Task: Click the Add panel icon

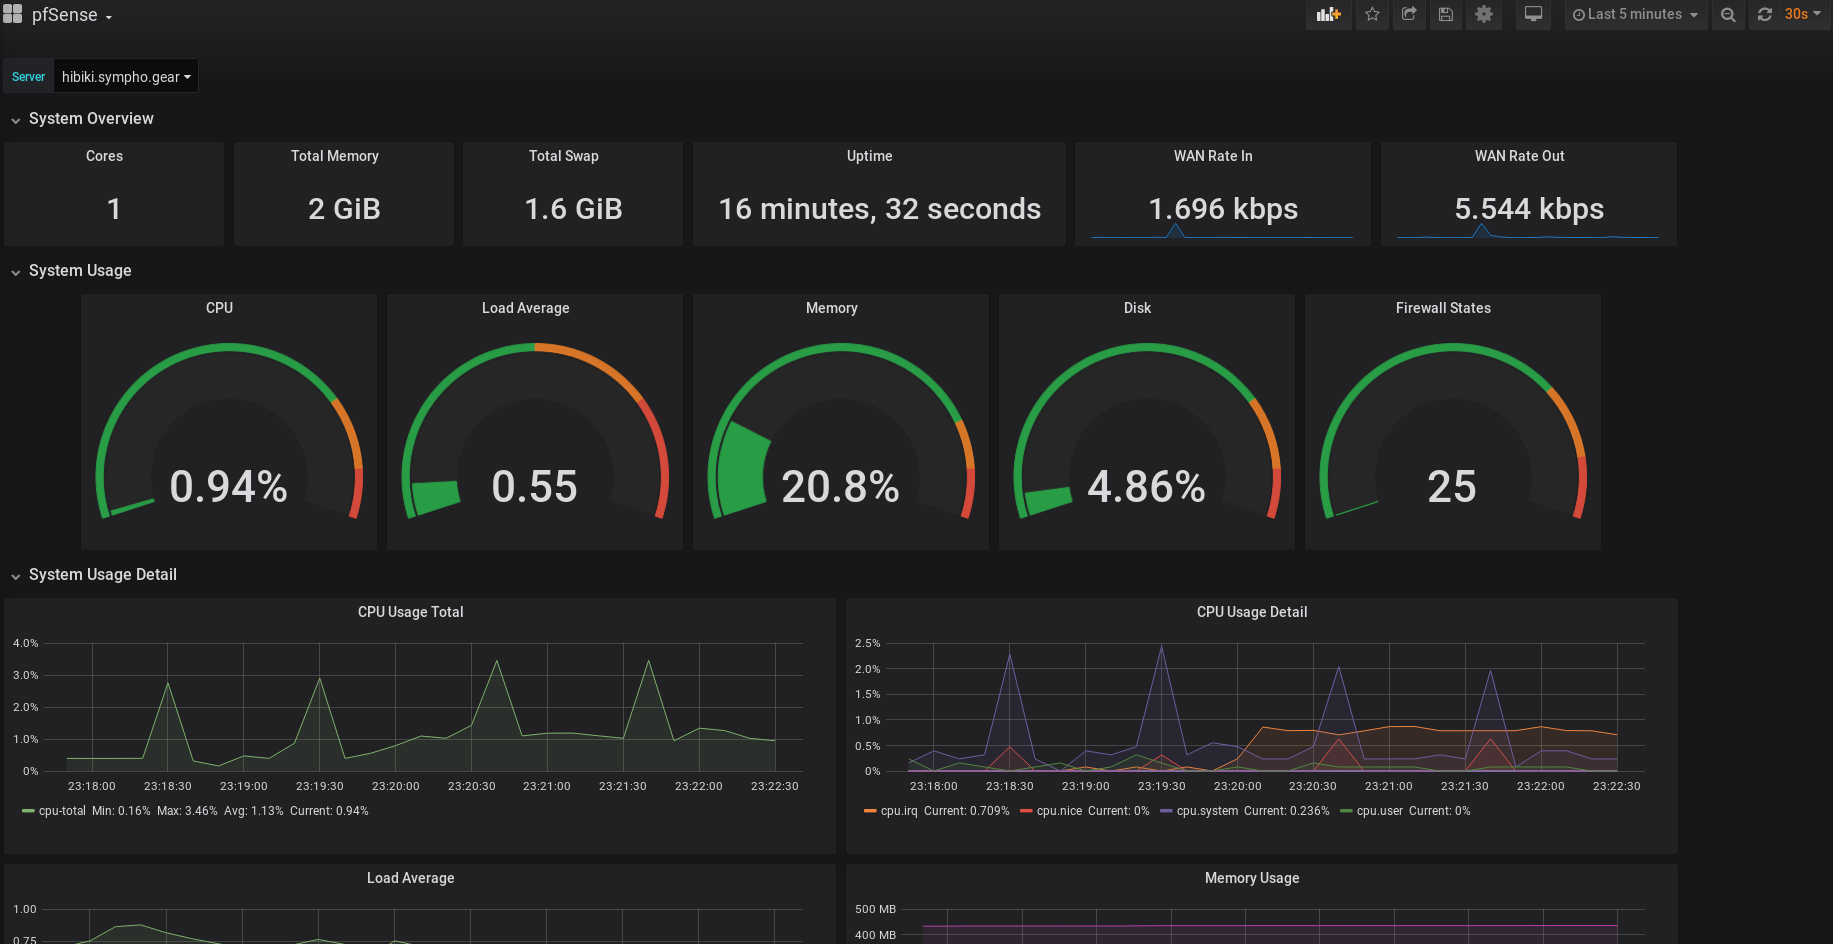Action: pos(1328,15)
